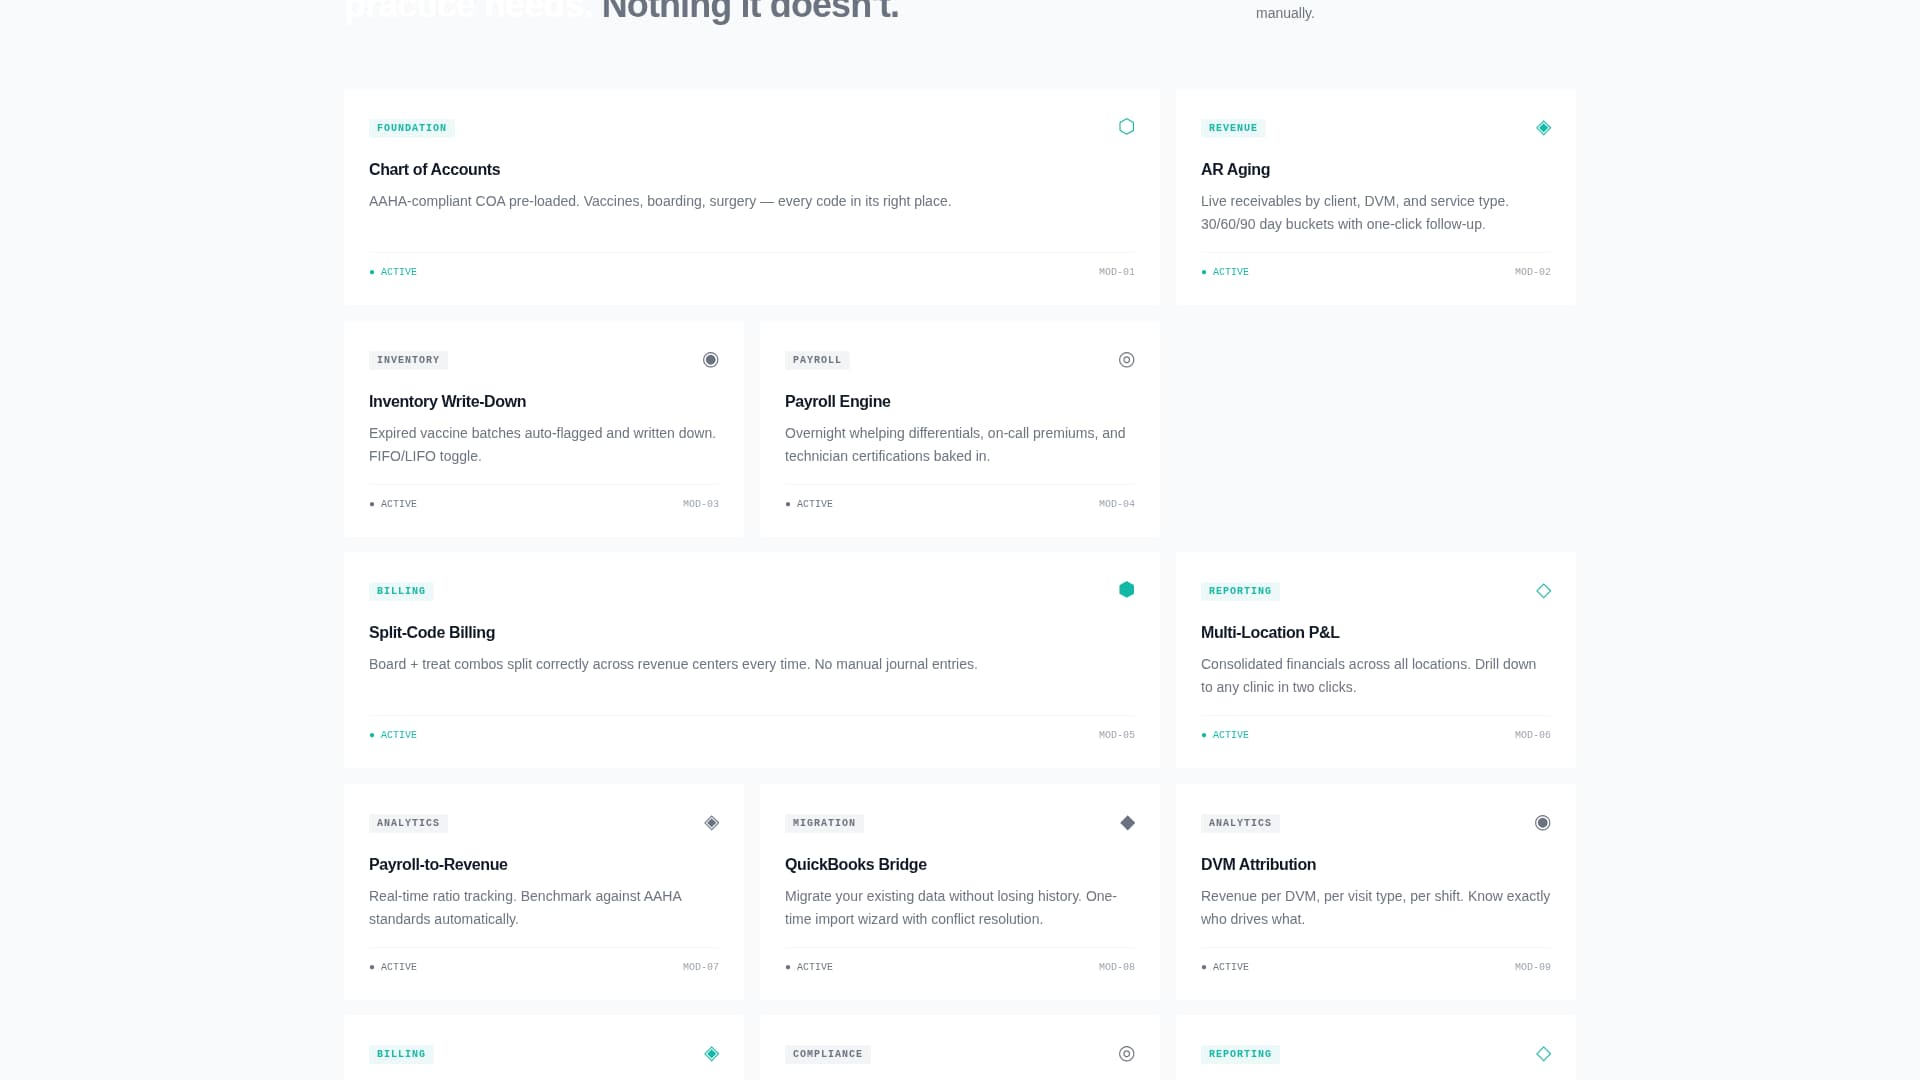Select the INVENTORY category tag
This screenshot has height=1080, width=1920.
(x=408, y=360)
